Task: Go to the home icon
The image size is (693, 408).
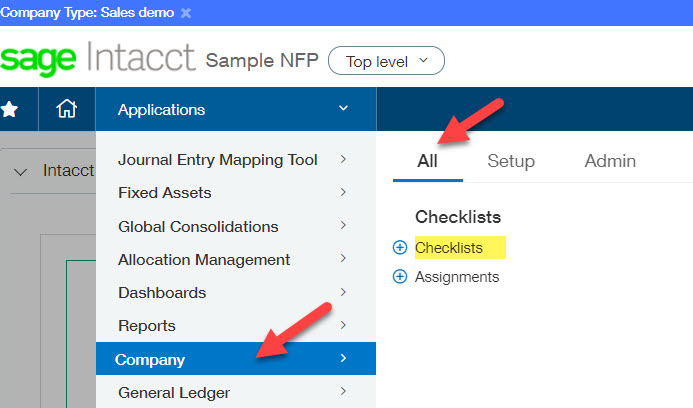Action: click(x=66, y=110)
